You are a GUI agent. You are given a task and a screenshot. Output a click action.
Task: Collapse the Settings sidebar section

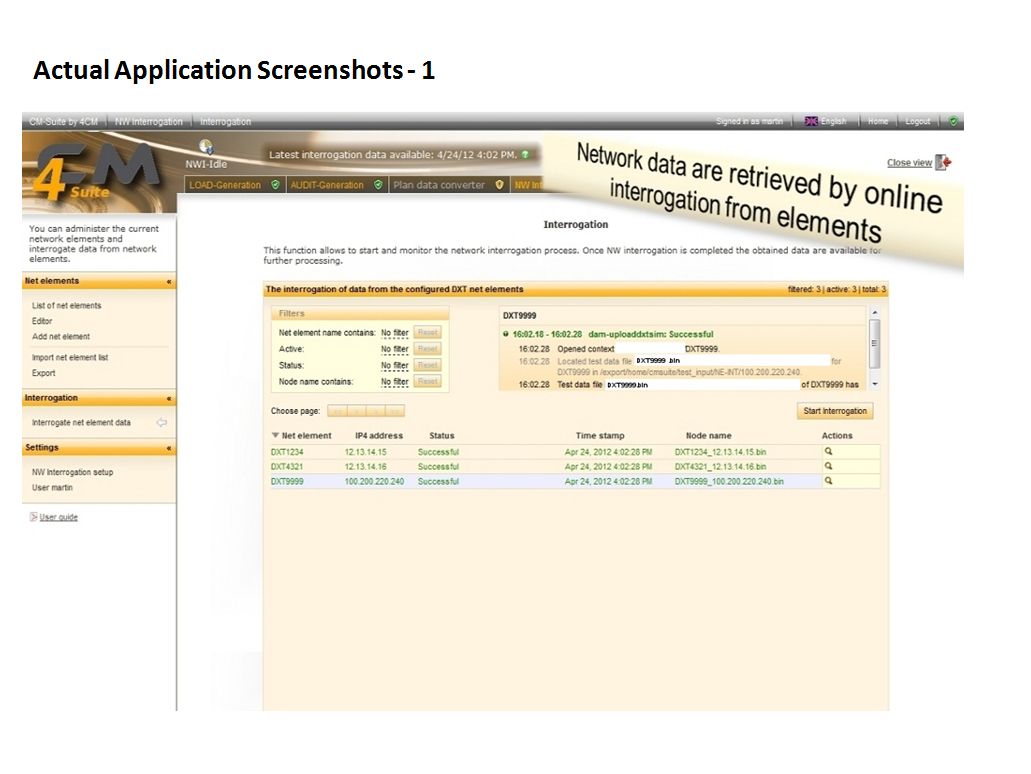click(x=169, y=448)
